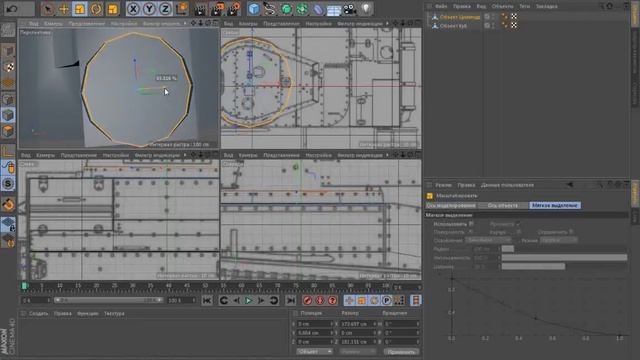Screen dimensions: 640x360
Task: Toggle the autokeying red button
Action: pyautogui.click(x=320, y=301)
